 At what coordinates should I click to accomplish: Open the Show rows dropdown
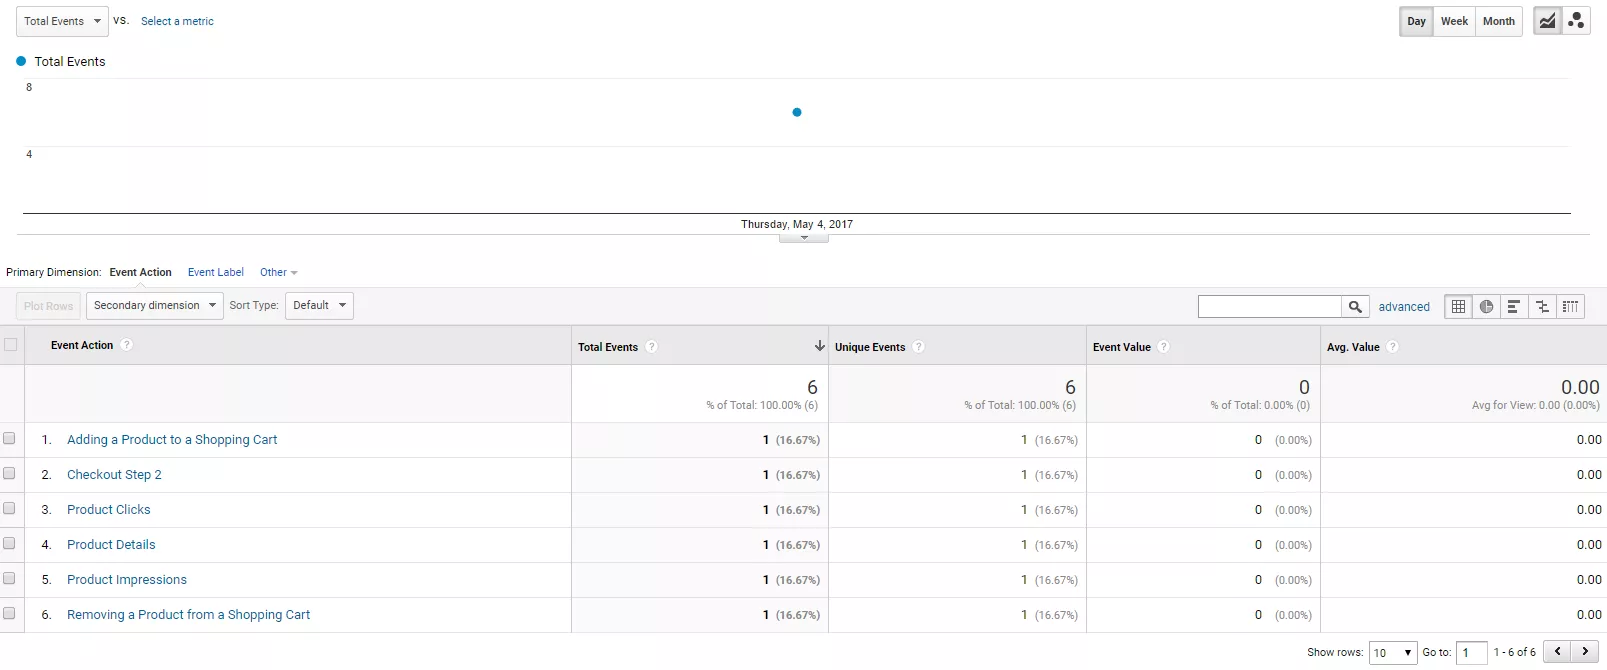1393,653
